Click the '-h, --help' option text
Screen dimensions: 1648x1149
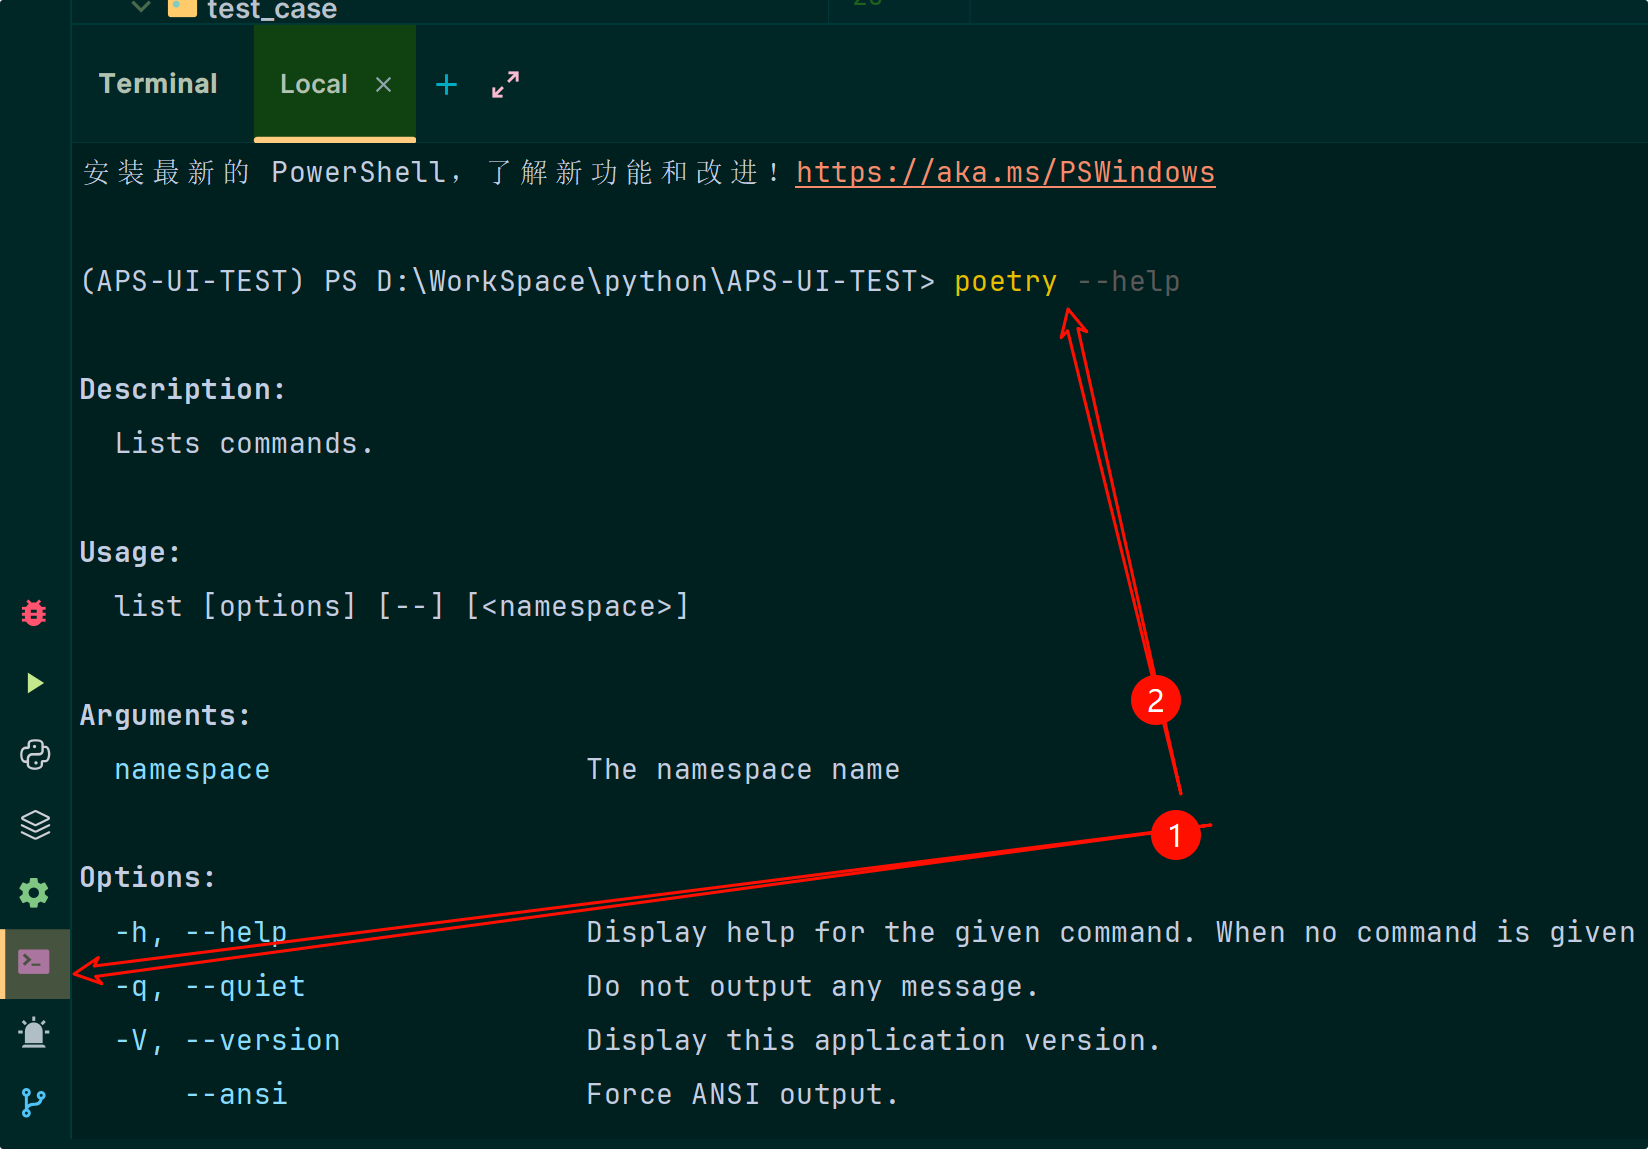[201, 932]
